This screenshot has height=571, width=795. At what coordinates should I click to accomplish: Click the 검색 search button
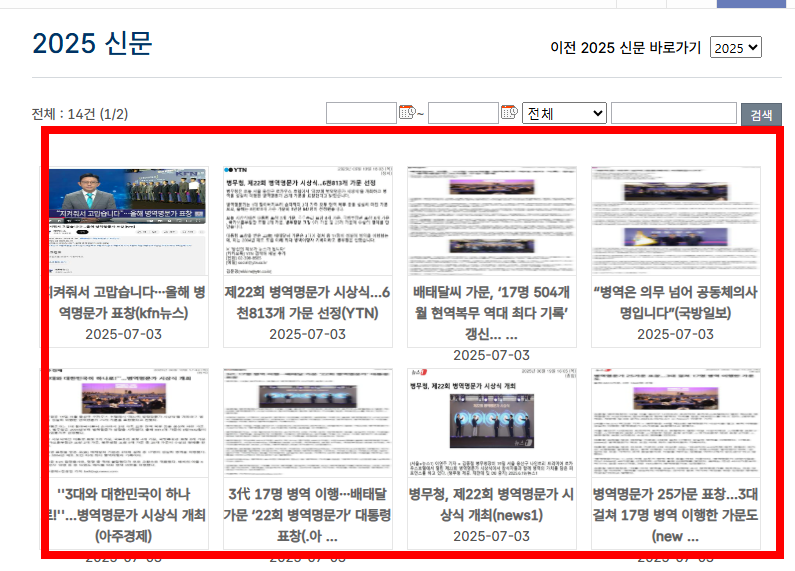pyautogui.click(x=761, y=115)
